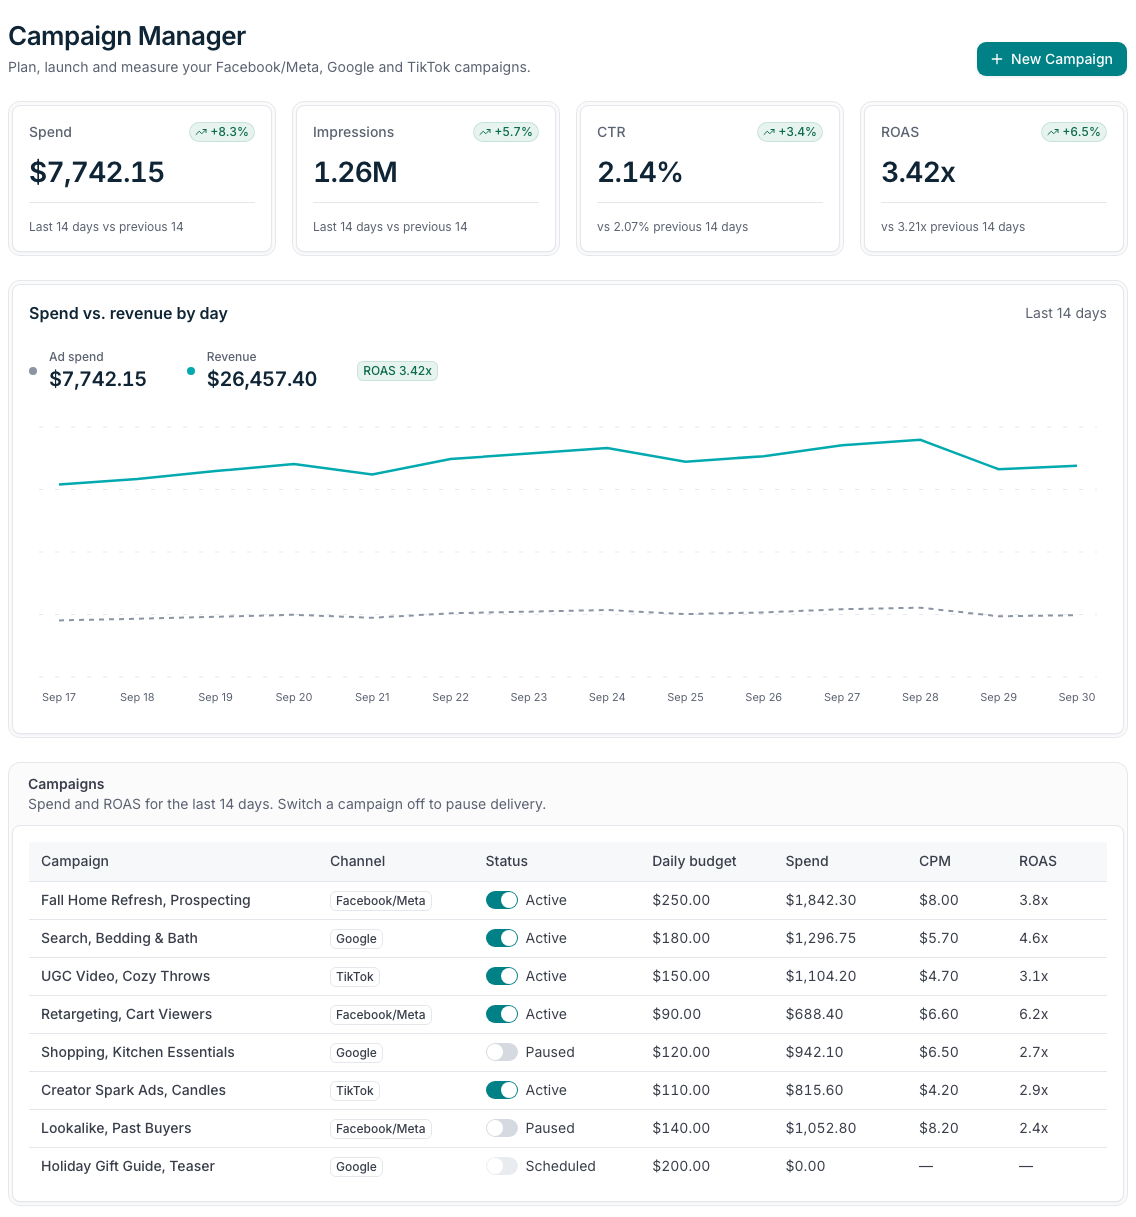Click the 6.2x ROAS value
1136x1217 pixels.
pyautogui.click(x=1034, y=1014)
